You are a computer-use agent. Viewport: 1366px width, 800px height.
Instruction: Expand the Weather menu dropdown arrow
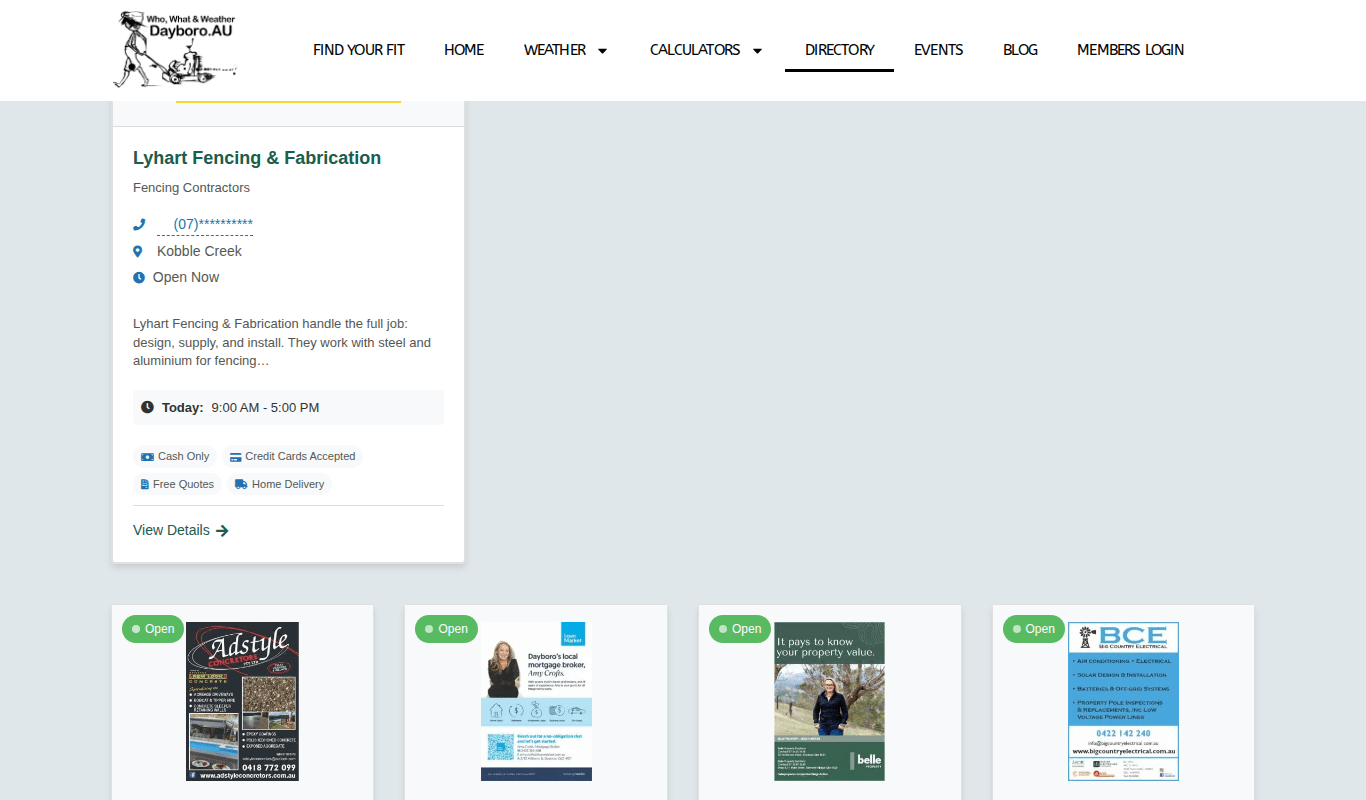(602, 50)
